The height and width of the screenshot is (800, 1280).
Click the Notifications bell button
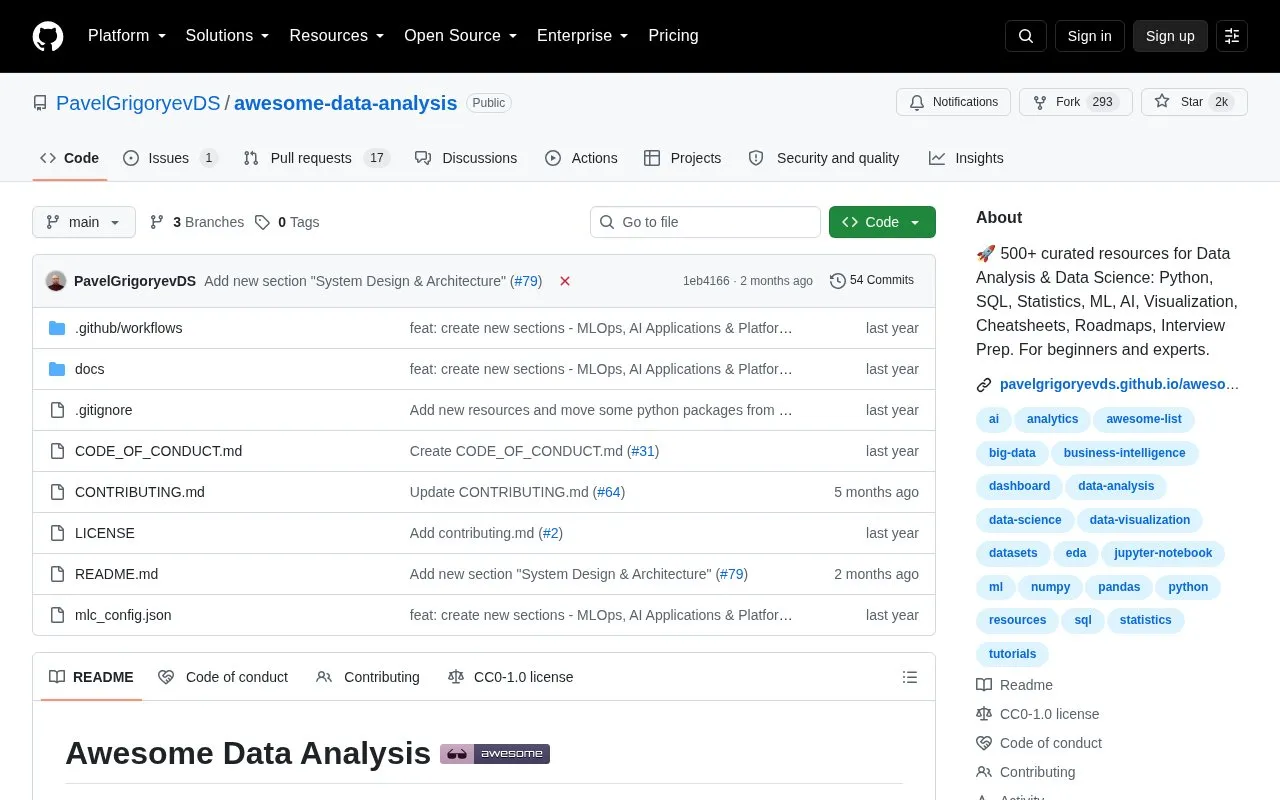[x=954, y=102]
